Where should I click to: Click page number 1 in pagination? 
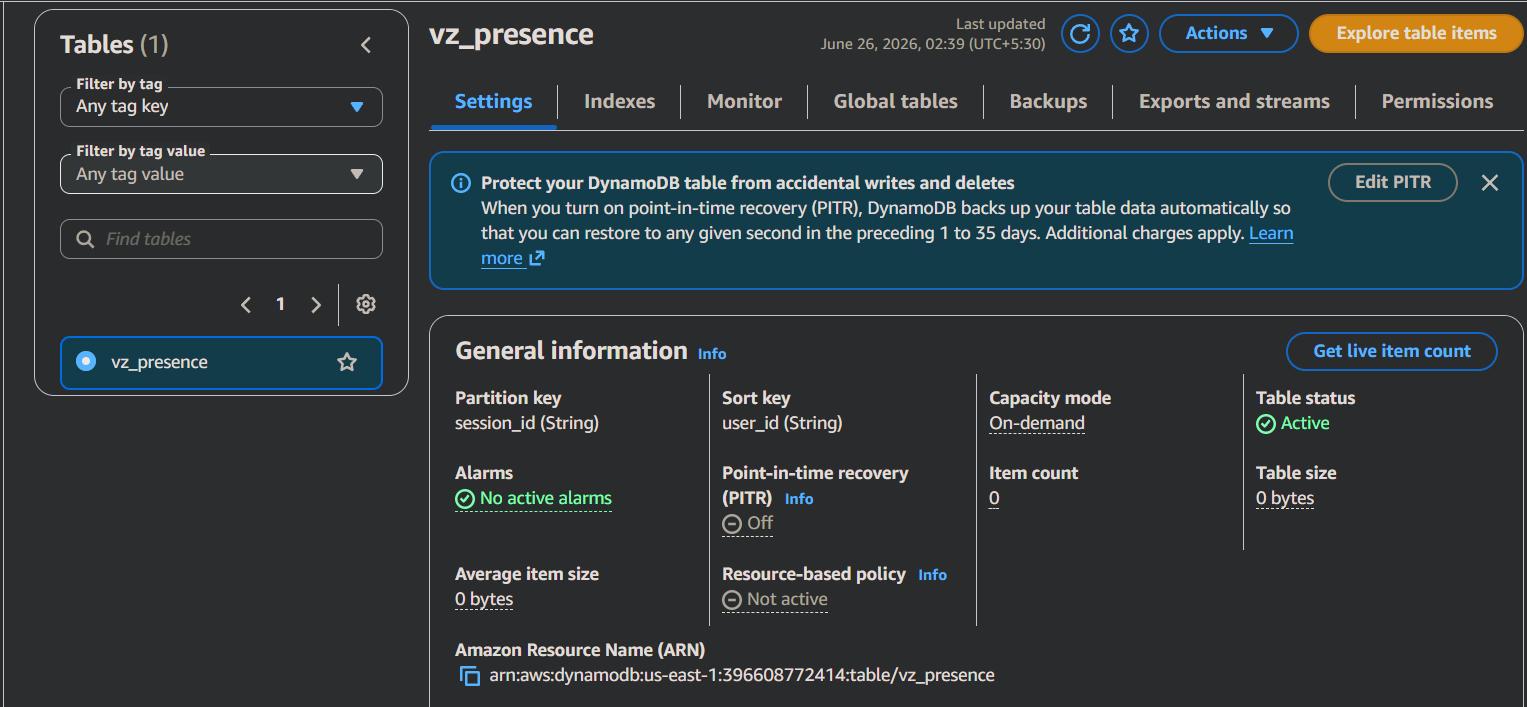pos(281,304)
